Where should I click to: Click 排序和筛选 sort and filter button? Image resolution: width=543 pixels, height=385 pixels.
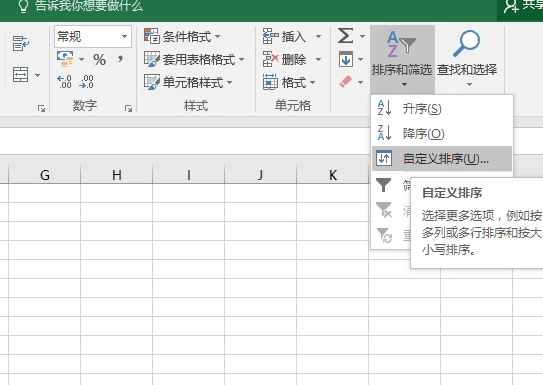(402, 59)
